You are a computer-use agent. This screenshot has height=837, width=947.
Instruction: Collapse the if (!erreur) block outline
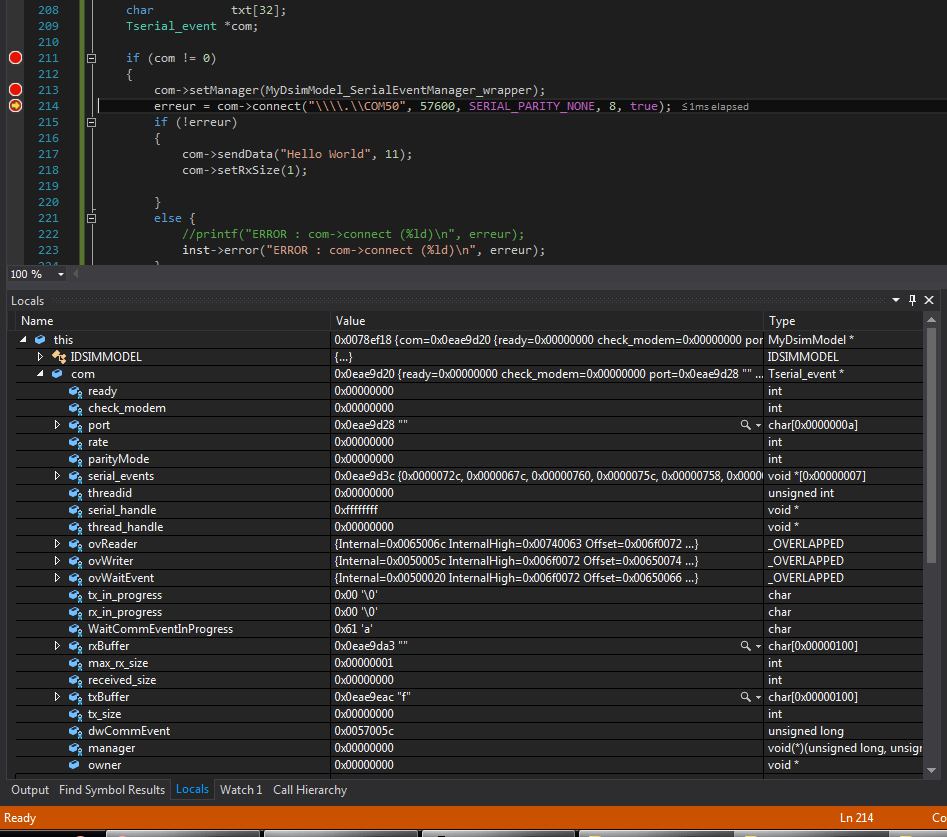point(91,122)
